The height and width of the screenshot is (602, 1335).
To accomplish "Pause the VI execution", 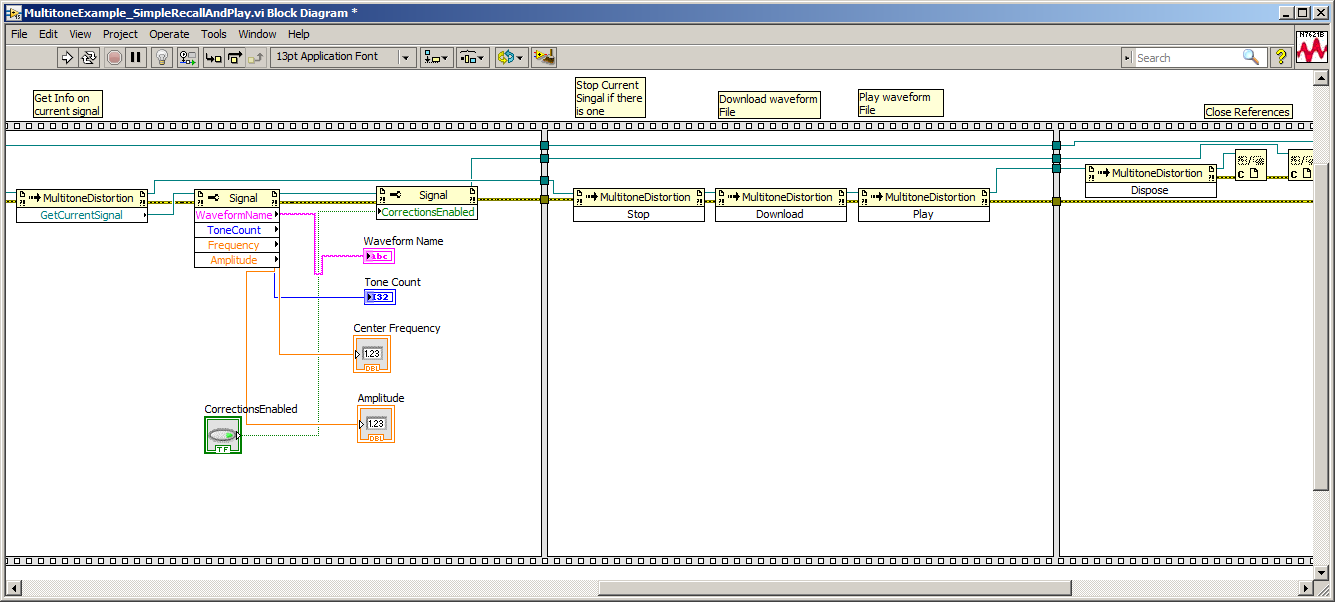I will coord(136,57).
